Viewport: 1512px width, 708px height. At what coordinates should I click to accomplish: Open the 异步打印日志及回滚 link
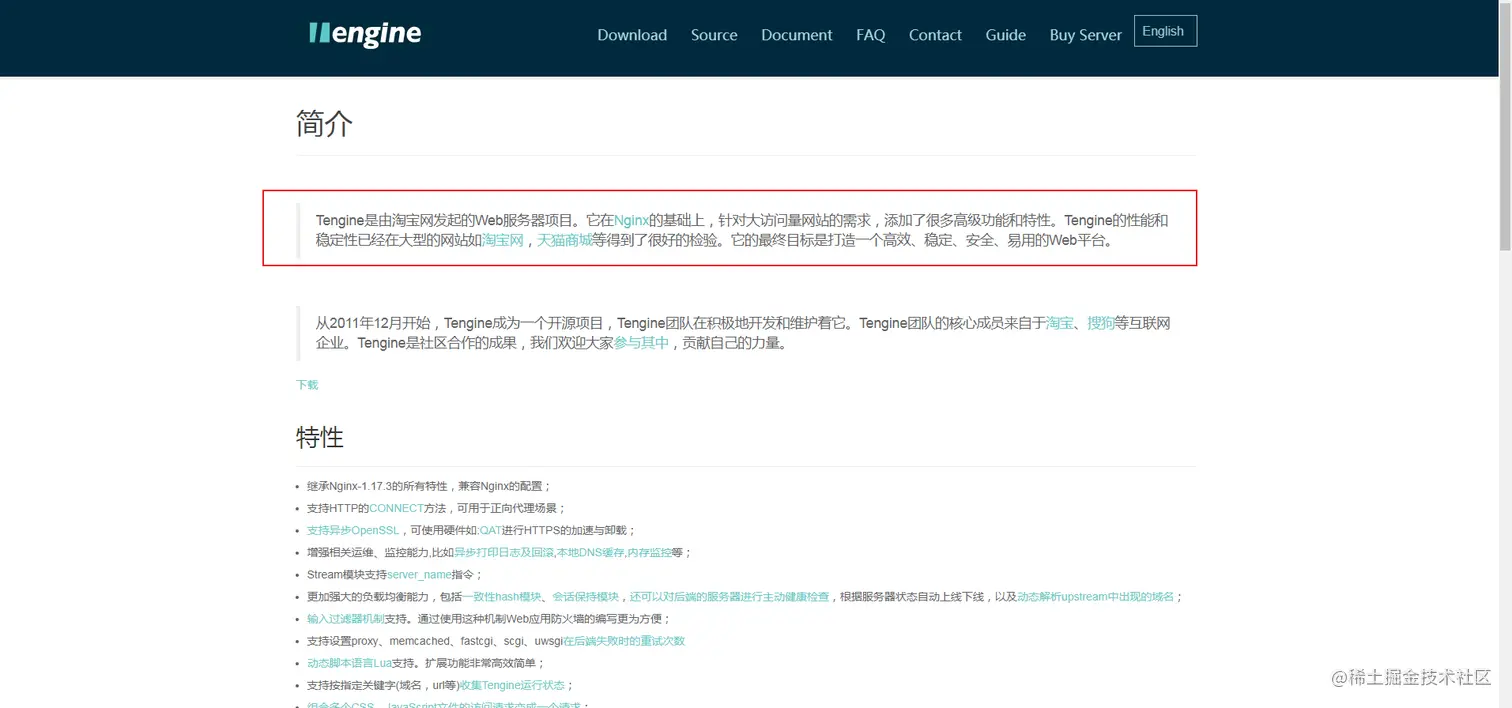click(505, 552)
